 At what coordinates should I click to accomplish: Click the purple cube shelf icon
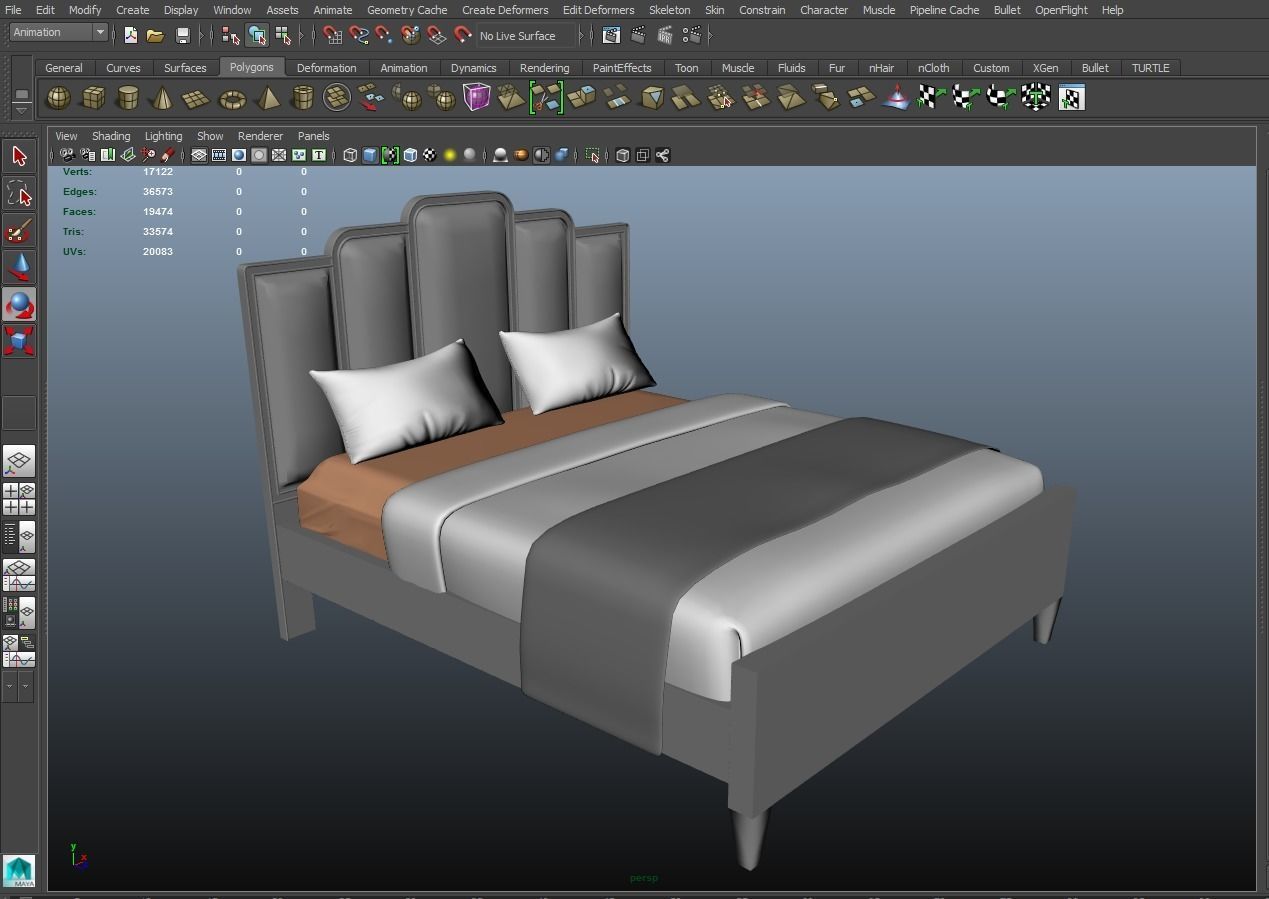(477, 98)
